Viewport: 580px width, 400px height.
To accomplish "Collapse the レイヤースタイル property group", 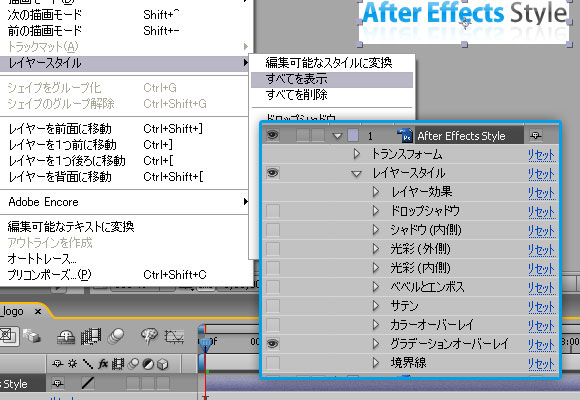I will pos(356,174).
